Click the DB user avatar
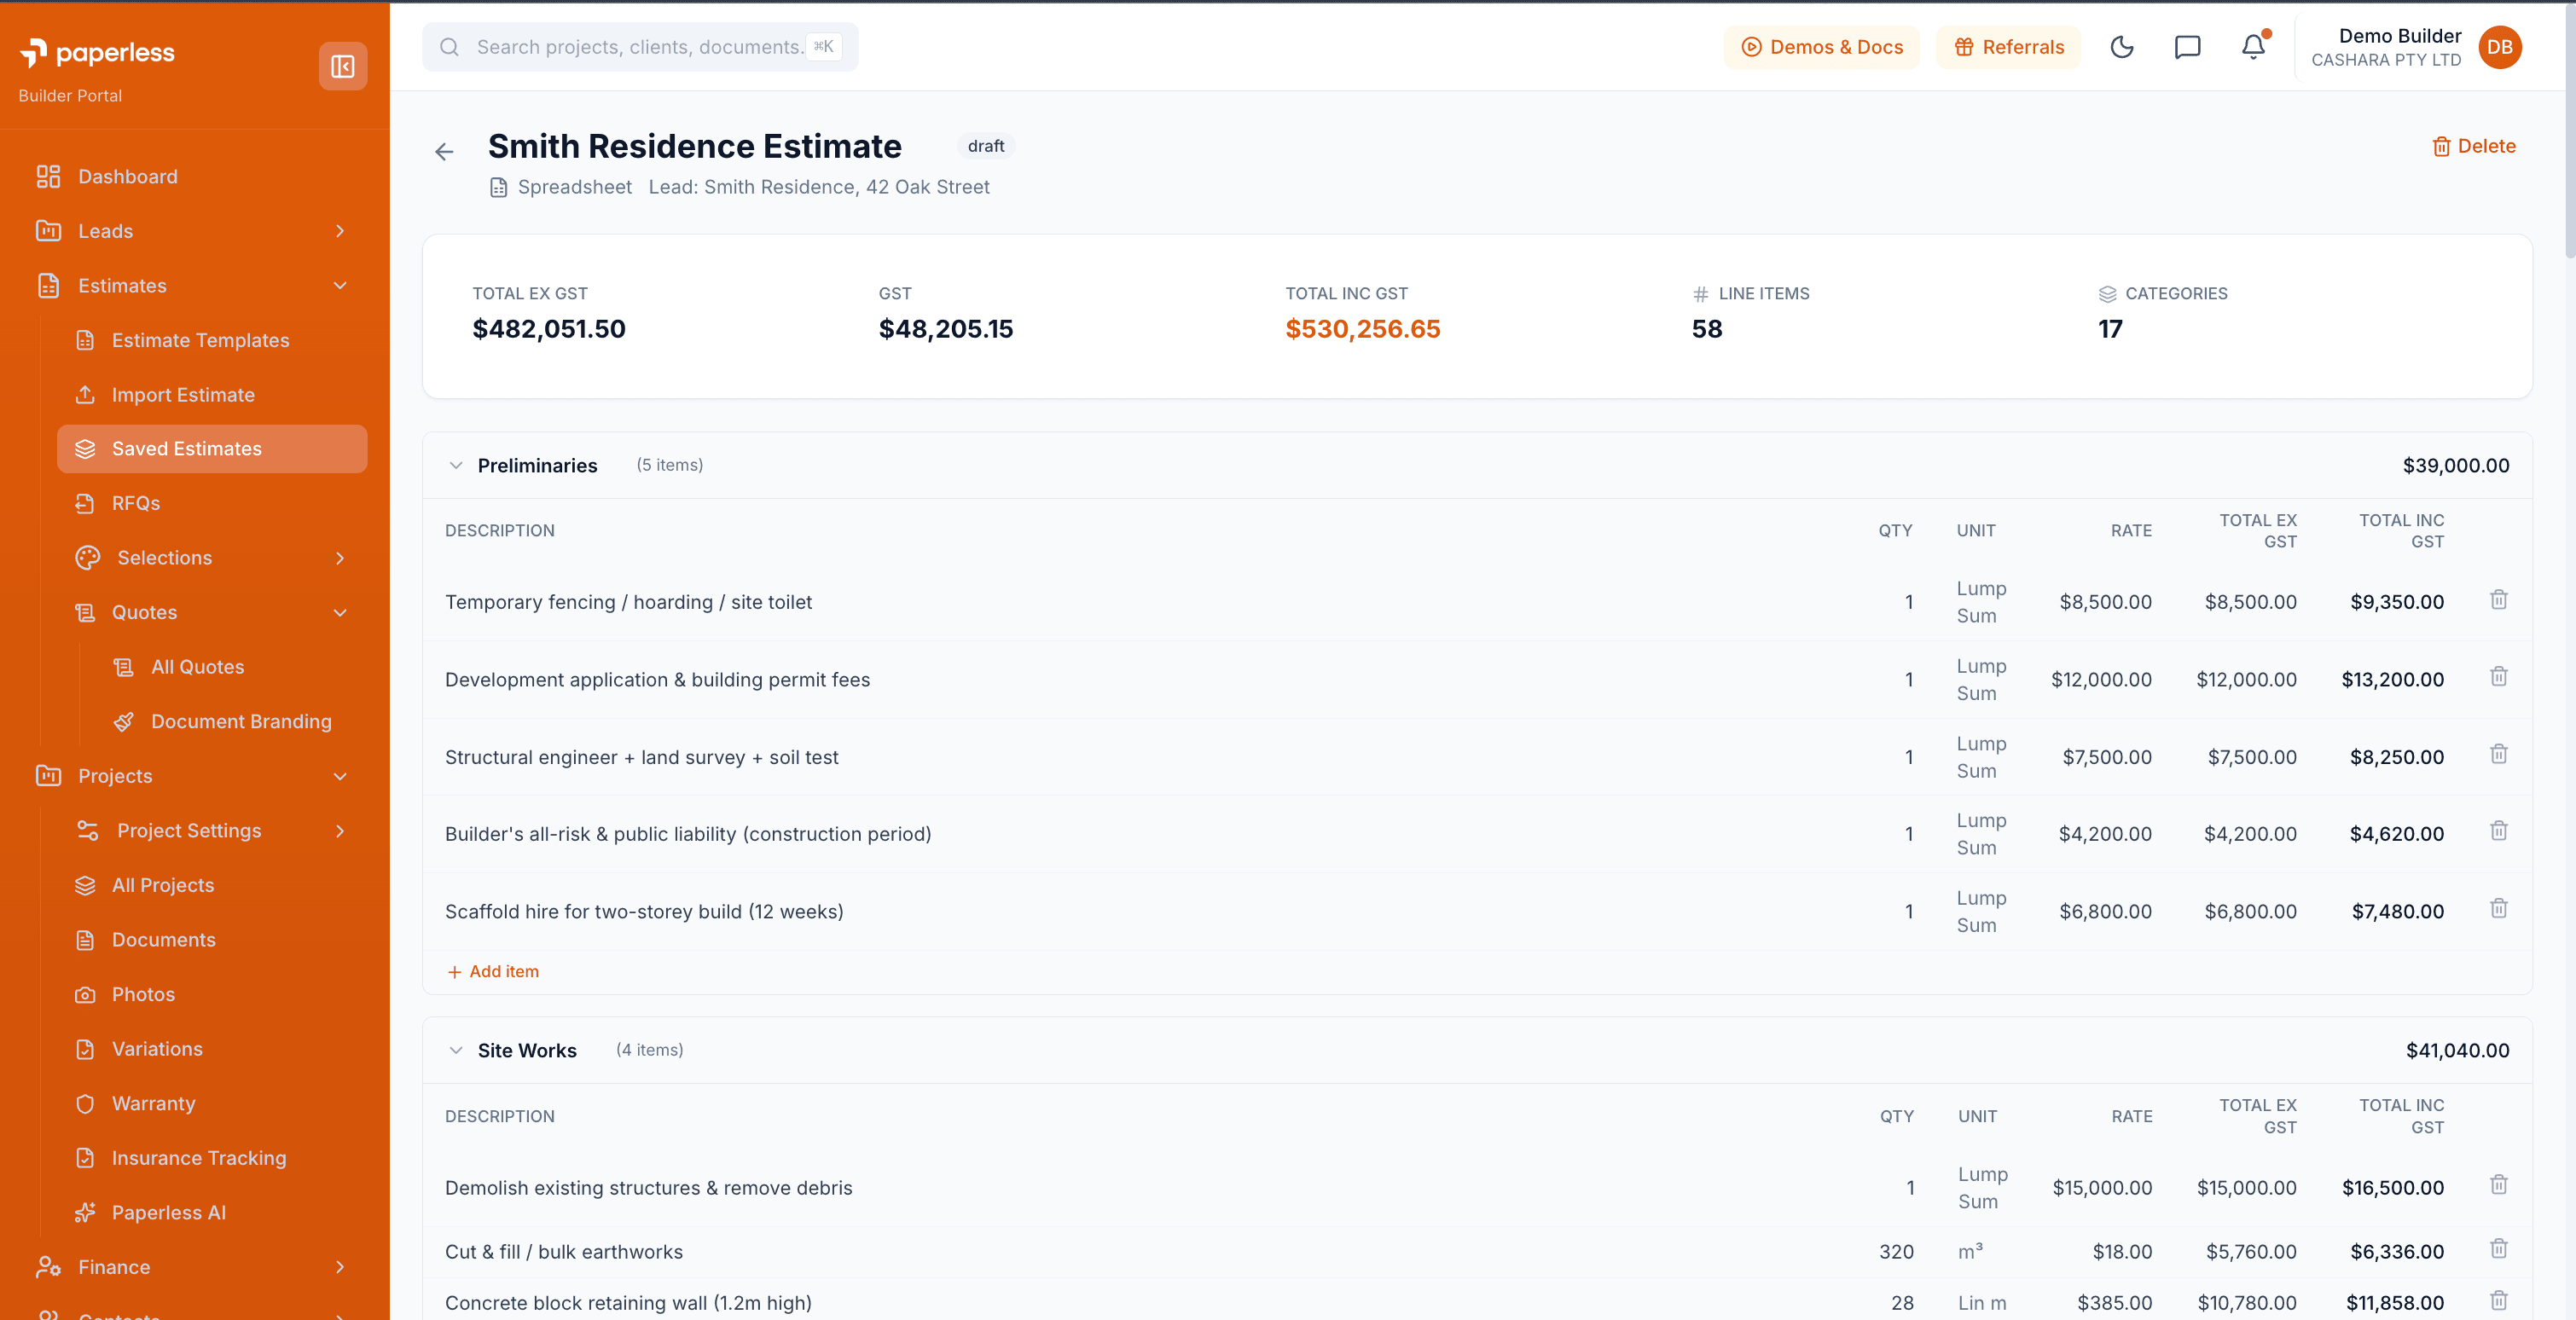The width and height of the screenshot is (2576, 1320). [2499, 47]
